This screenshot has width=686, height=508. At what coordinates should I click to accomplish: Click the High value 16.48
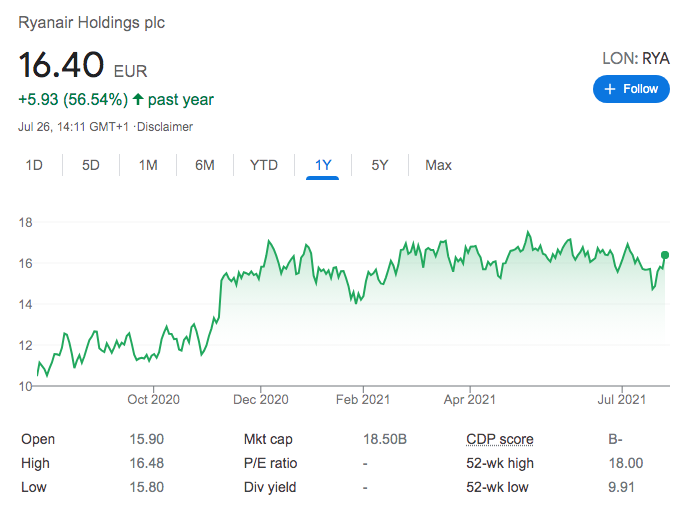tap(147, 463)
